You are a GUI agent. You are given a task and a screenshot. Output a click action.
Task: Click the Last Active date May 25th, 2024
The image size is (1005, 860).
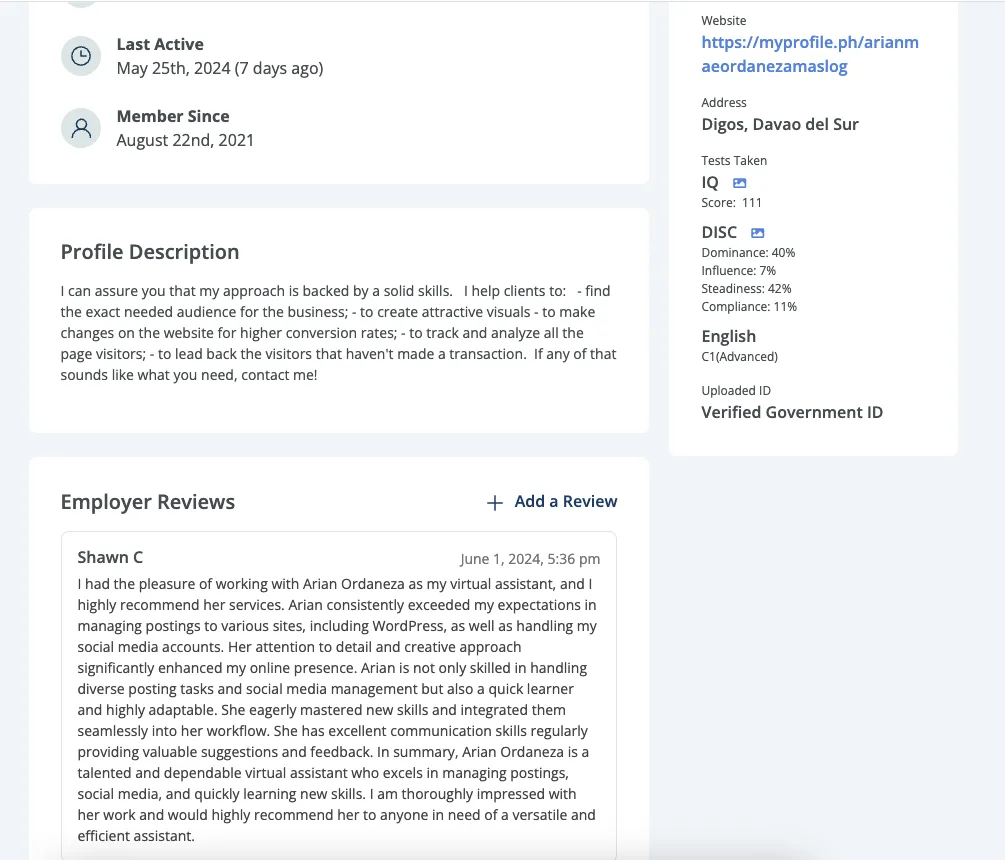(219, 68)
